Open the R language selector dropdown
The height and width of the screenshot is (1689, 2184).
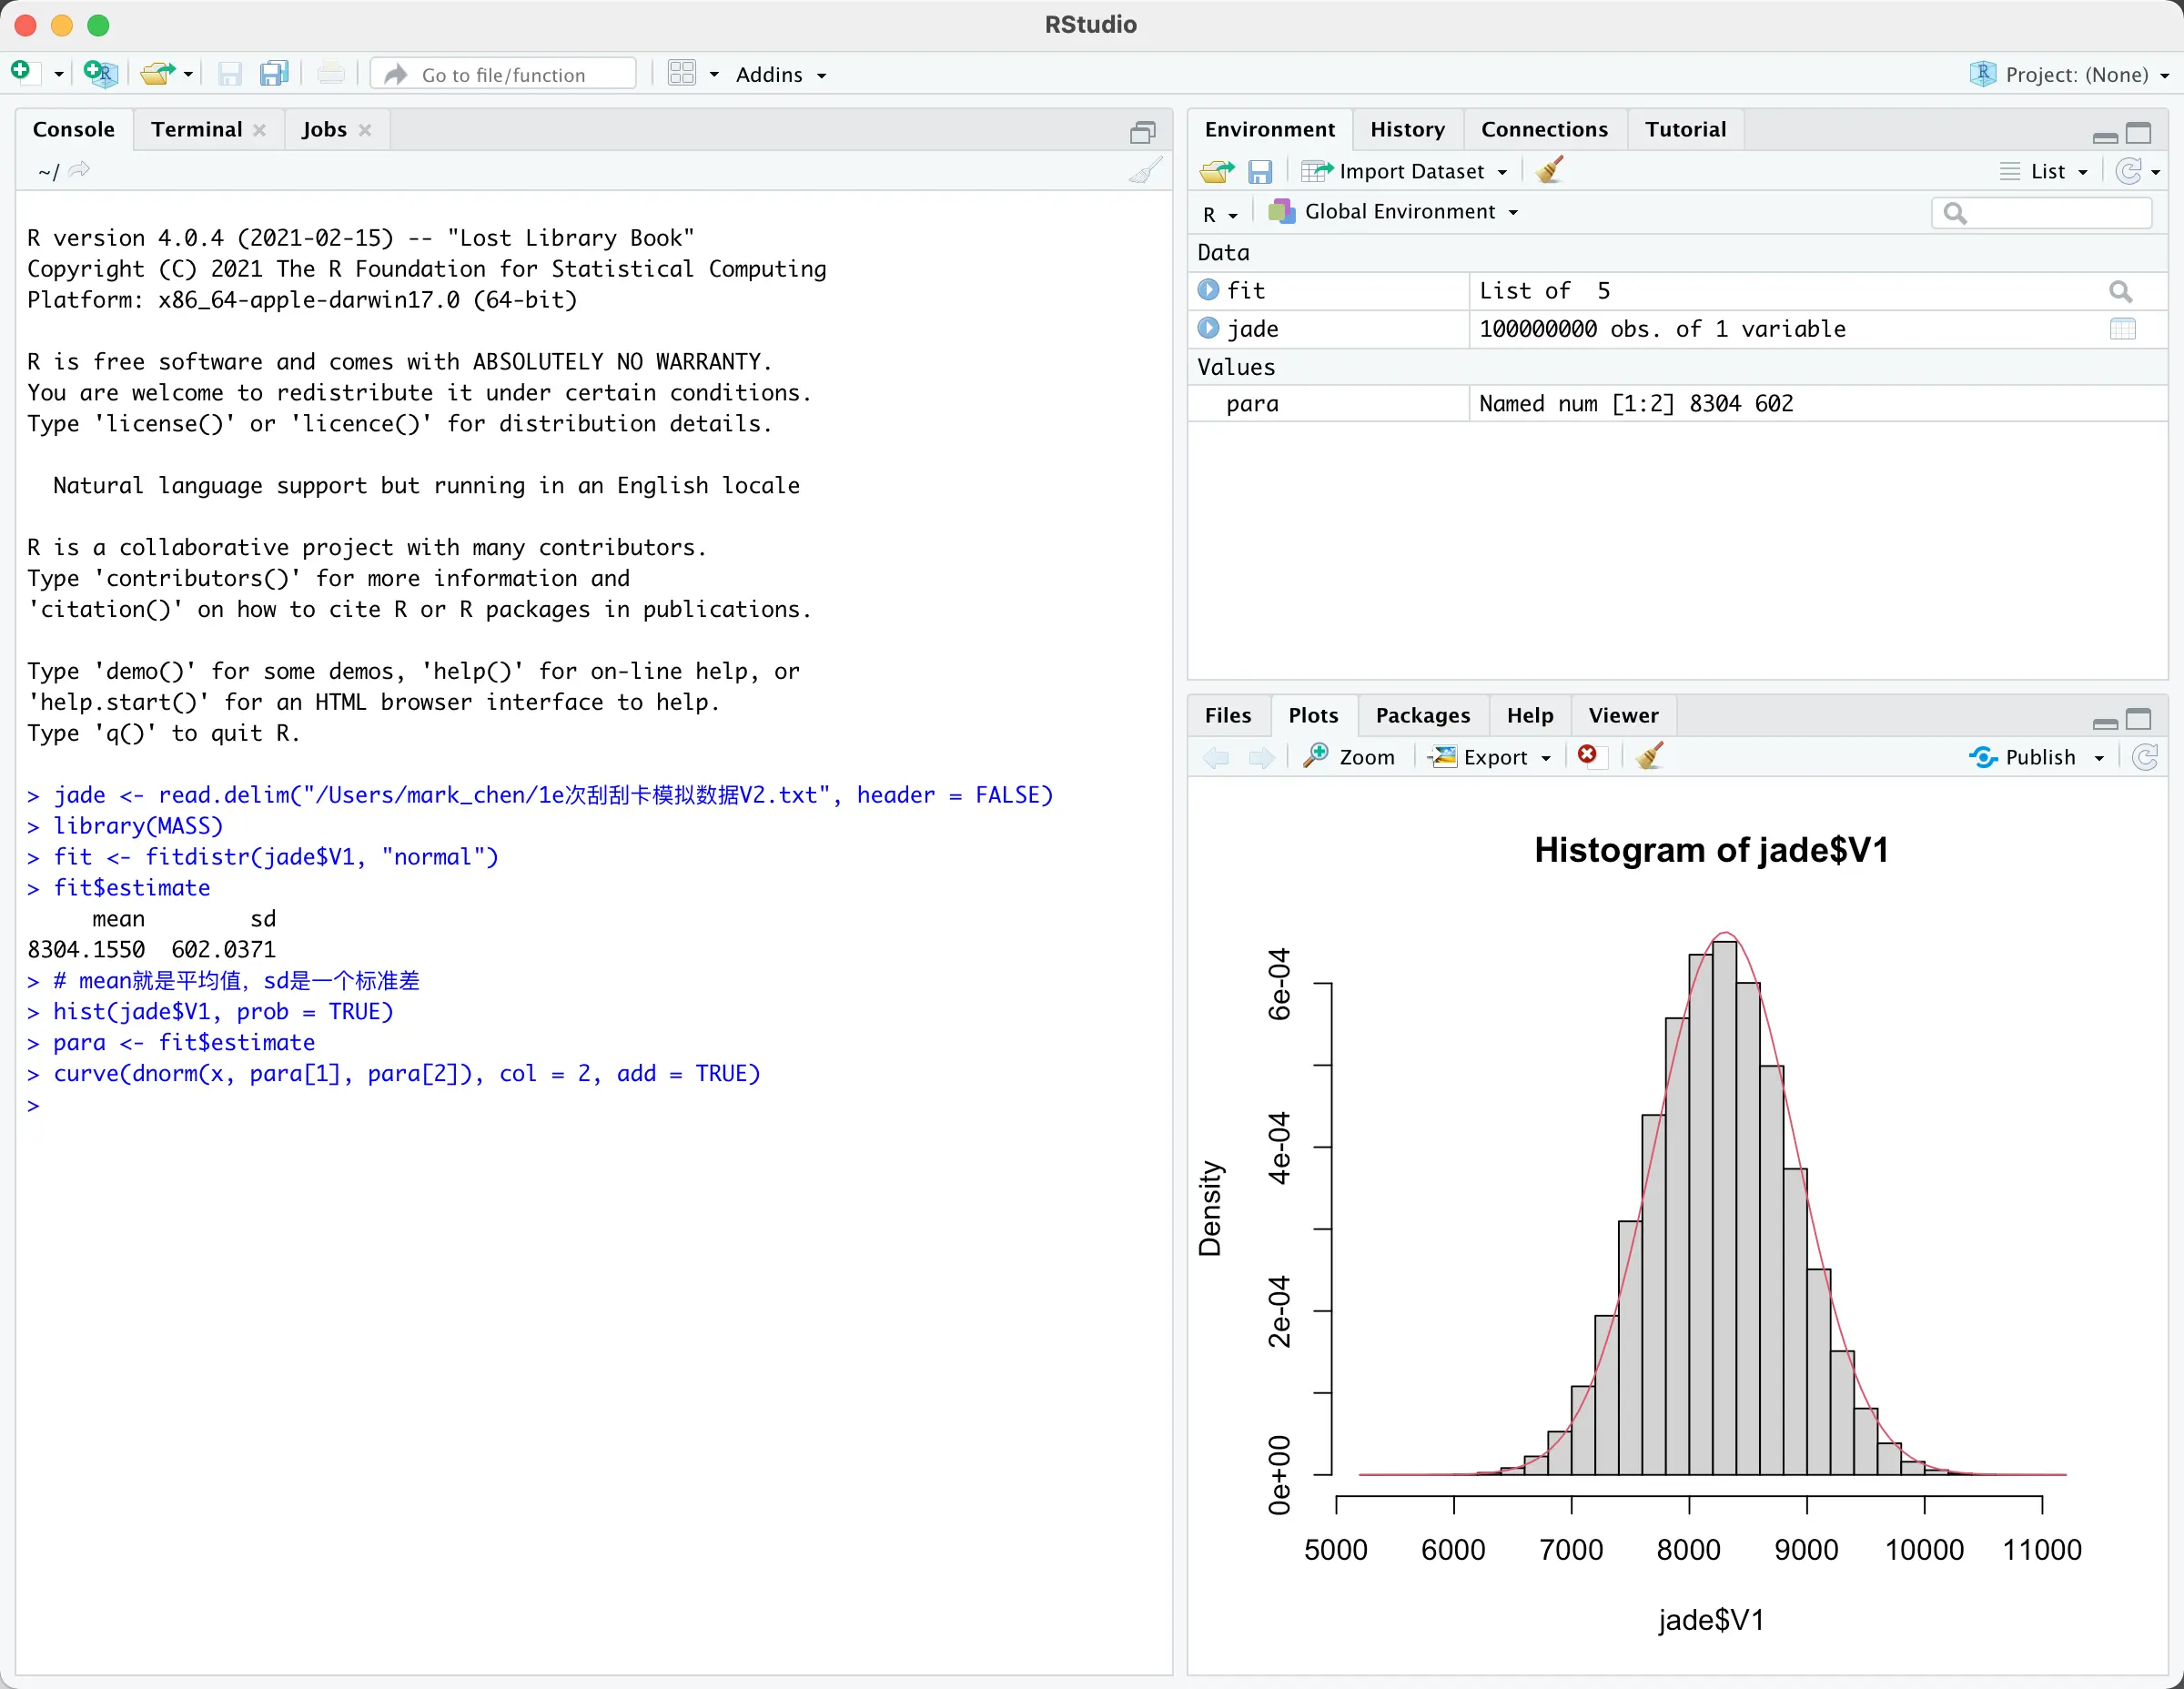tap(1220, 214)
